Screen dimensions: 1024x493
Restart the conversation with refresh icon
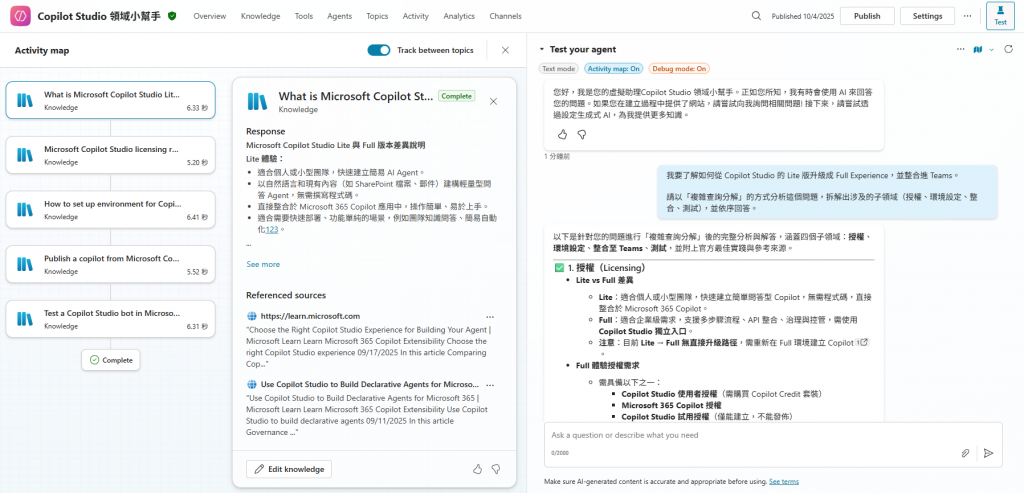coord(1008,49)
